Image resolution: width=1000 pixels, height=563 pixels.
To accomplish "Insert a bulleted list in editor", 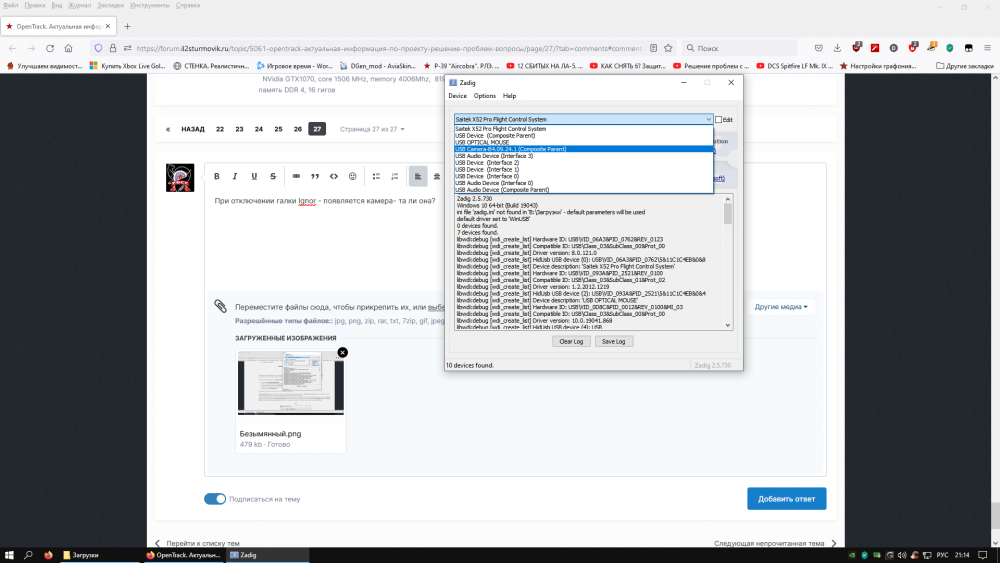I will (x=376, y=176).
